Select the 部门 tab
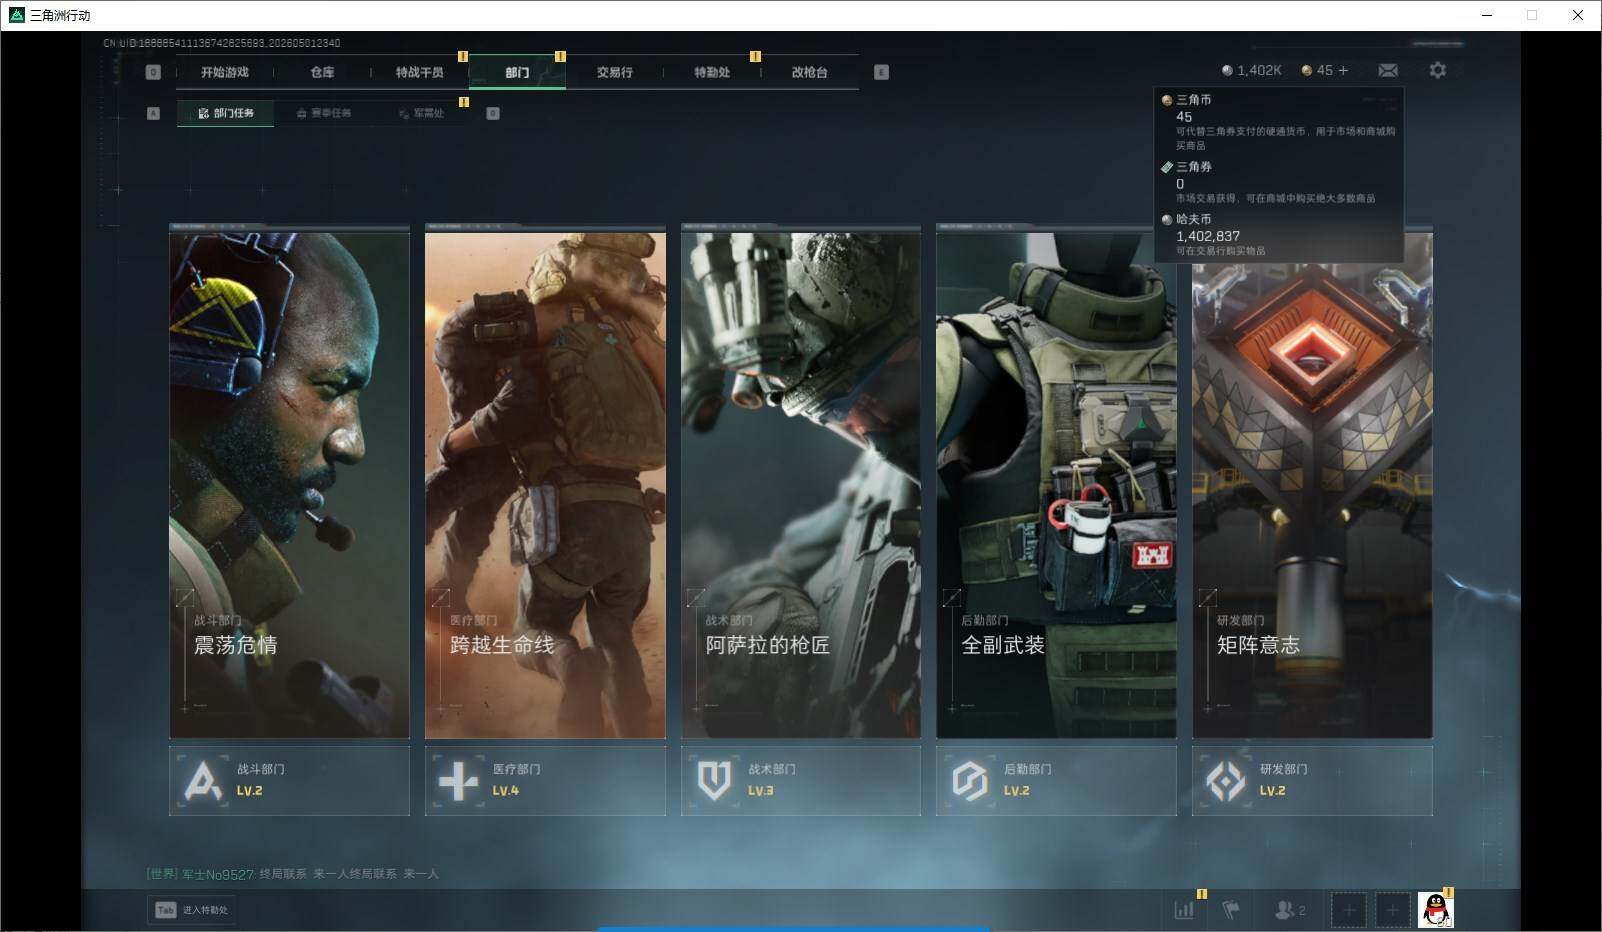The image size is (1602, 932). pos(517,72)
